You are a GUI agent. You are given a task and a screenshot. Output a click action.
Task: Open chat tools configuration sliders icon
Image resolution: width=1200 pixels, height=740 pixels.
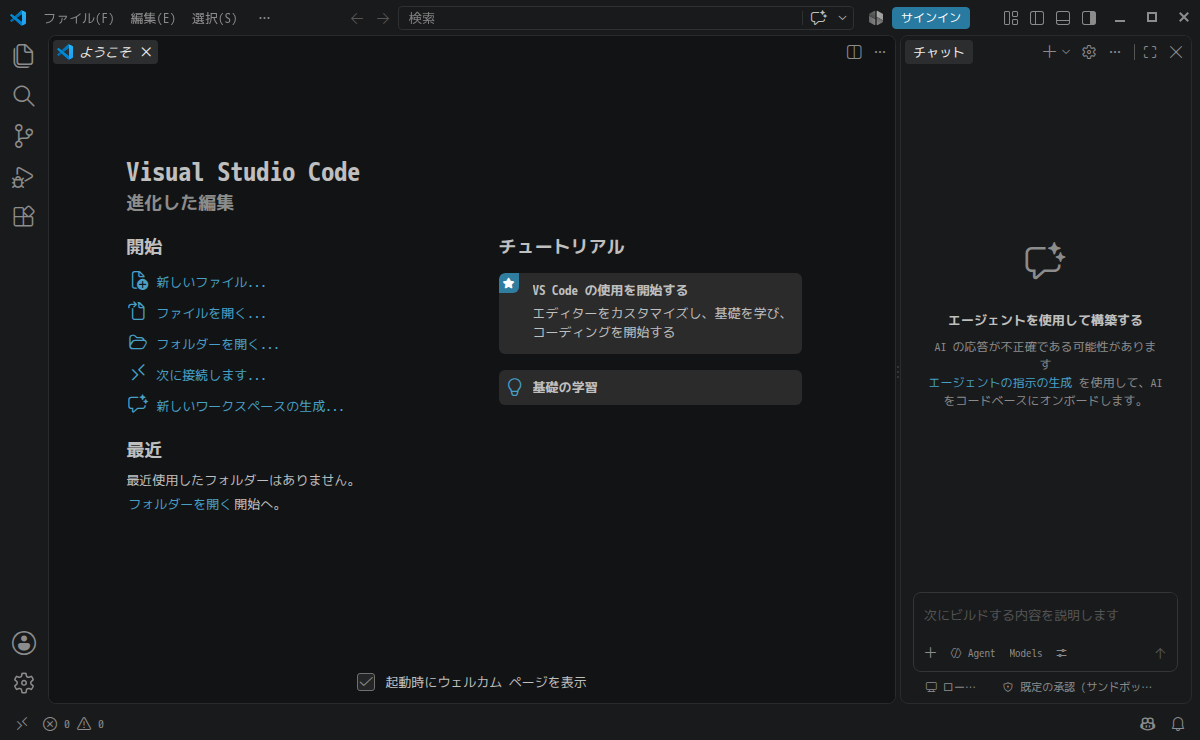[x=1062, y=653]
